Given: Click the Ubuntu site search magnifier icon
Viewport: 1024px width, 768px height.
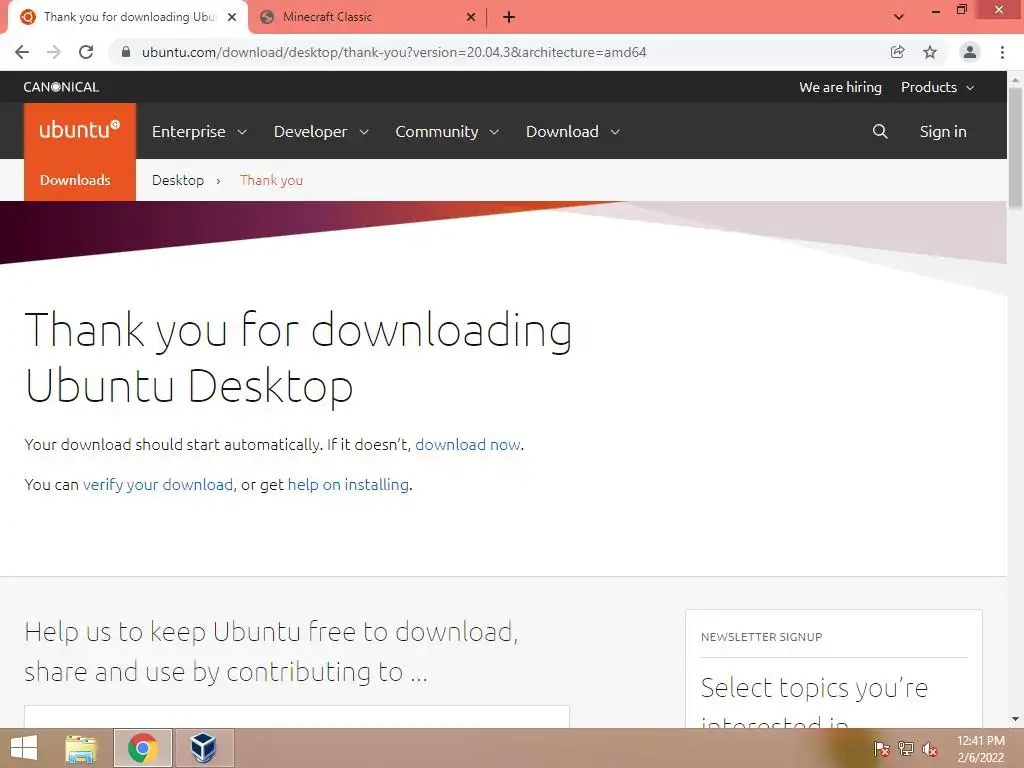Looking at the screenshot, I should pyautogui.click(x=880, y=131).
